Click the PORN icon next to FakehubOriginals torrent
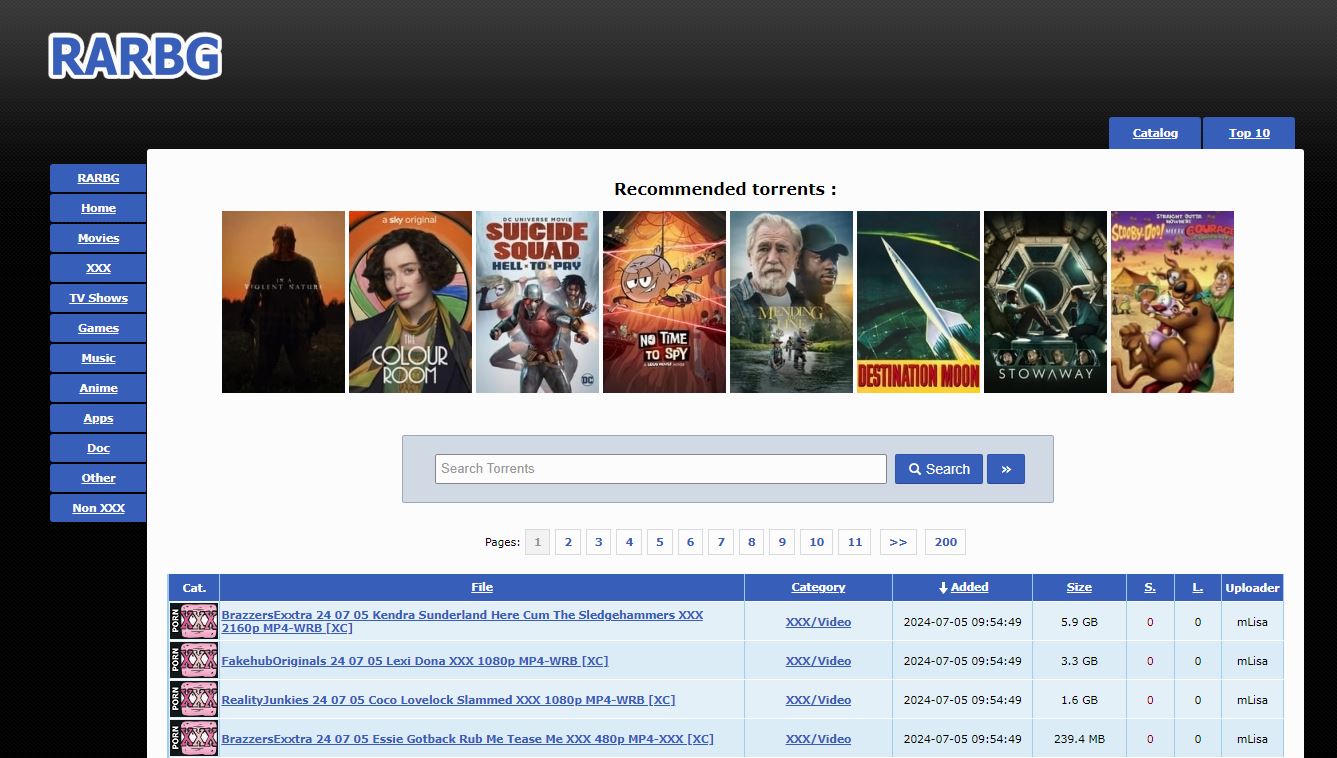This screenshot has width=1337, height=758. 193,660
